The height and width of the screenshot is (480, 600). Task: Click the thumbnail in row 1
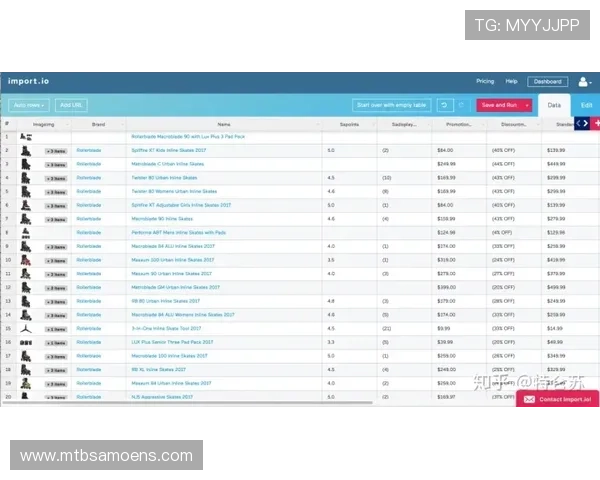pos(26,137)
